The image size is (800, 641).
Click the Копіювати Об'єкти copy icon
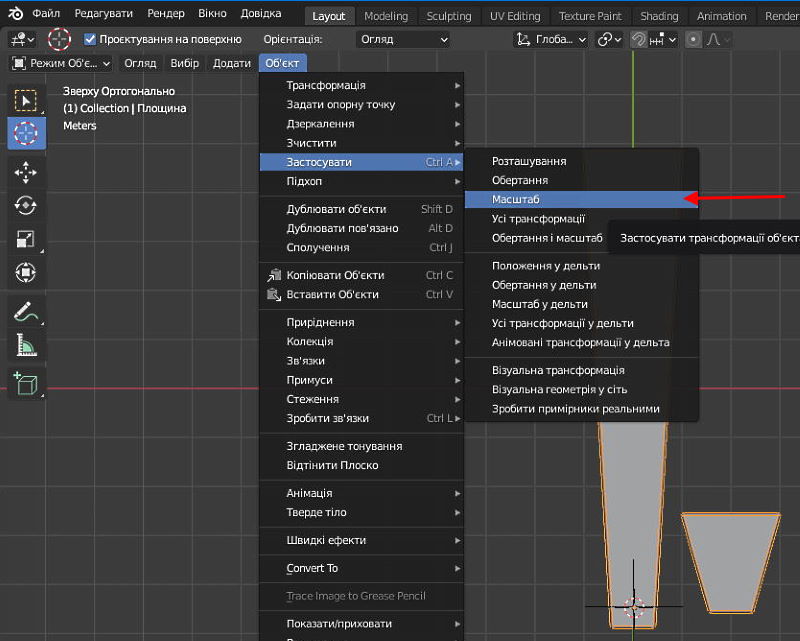coord(274,275)
